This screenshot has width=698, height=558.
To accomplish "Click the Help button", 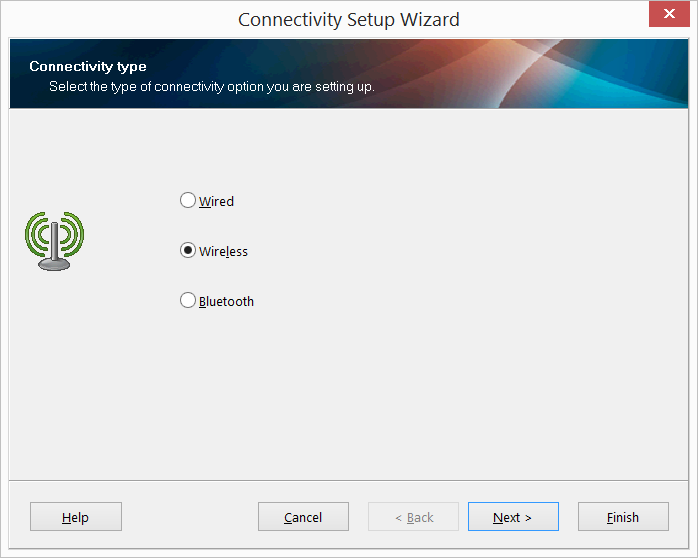I will pos(76,517).
